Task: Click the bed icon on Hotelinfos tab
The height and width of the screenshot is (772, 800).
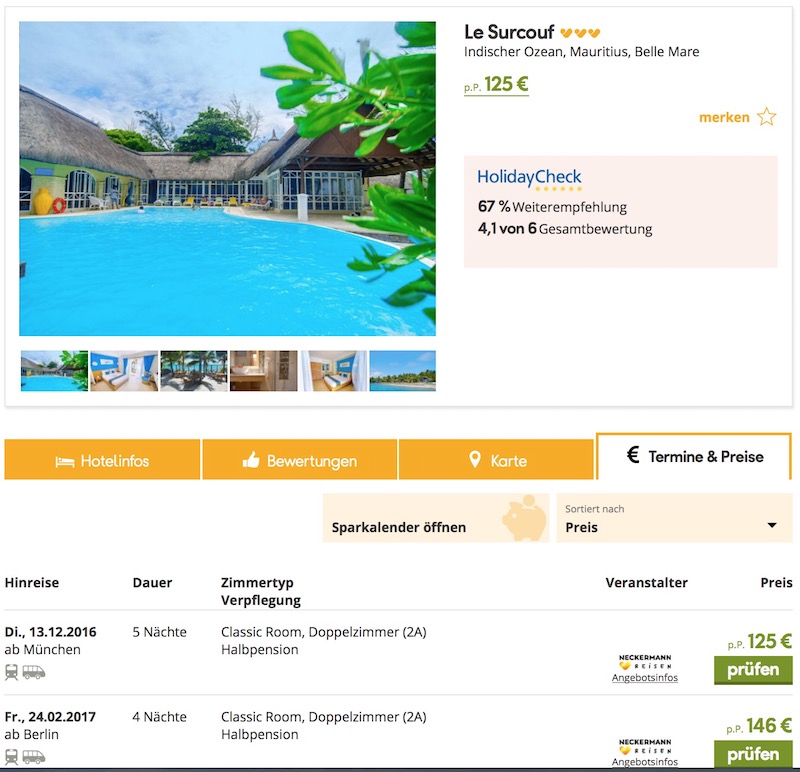Action: (x=65, y=461)
